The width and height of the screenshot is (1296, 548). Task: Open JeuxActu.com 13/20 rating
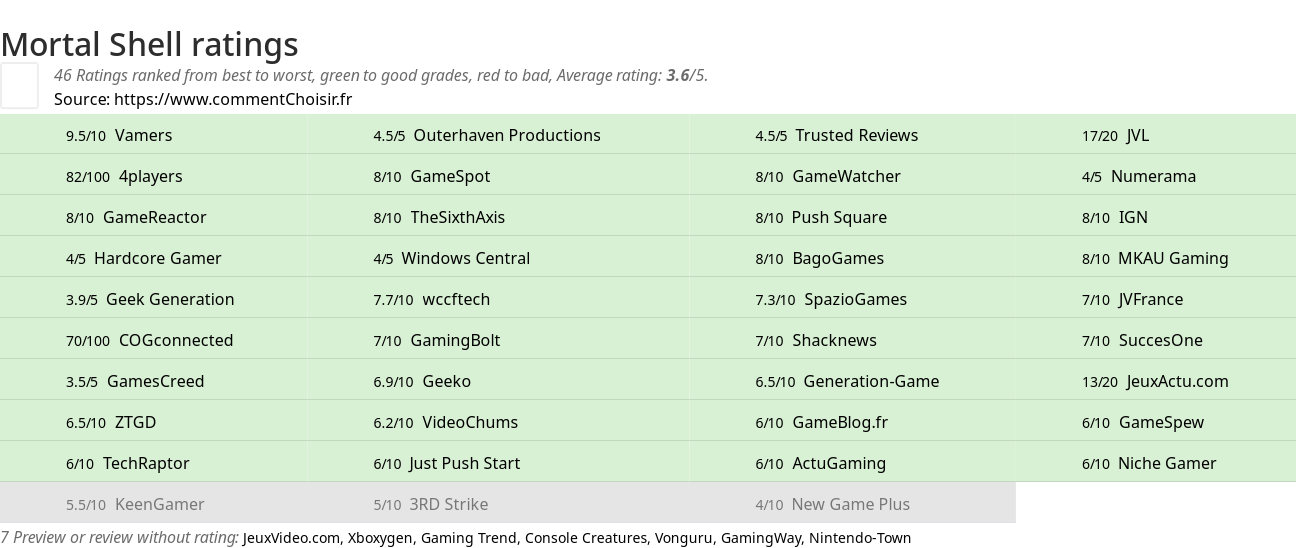point(1155,381)
